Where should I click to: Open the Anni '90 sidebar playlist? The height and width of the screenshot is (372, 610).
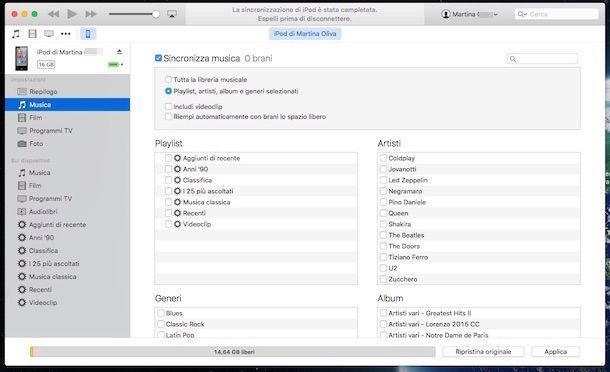click(x=68, y=237)
